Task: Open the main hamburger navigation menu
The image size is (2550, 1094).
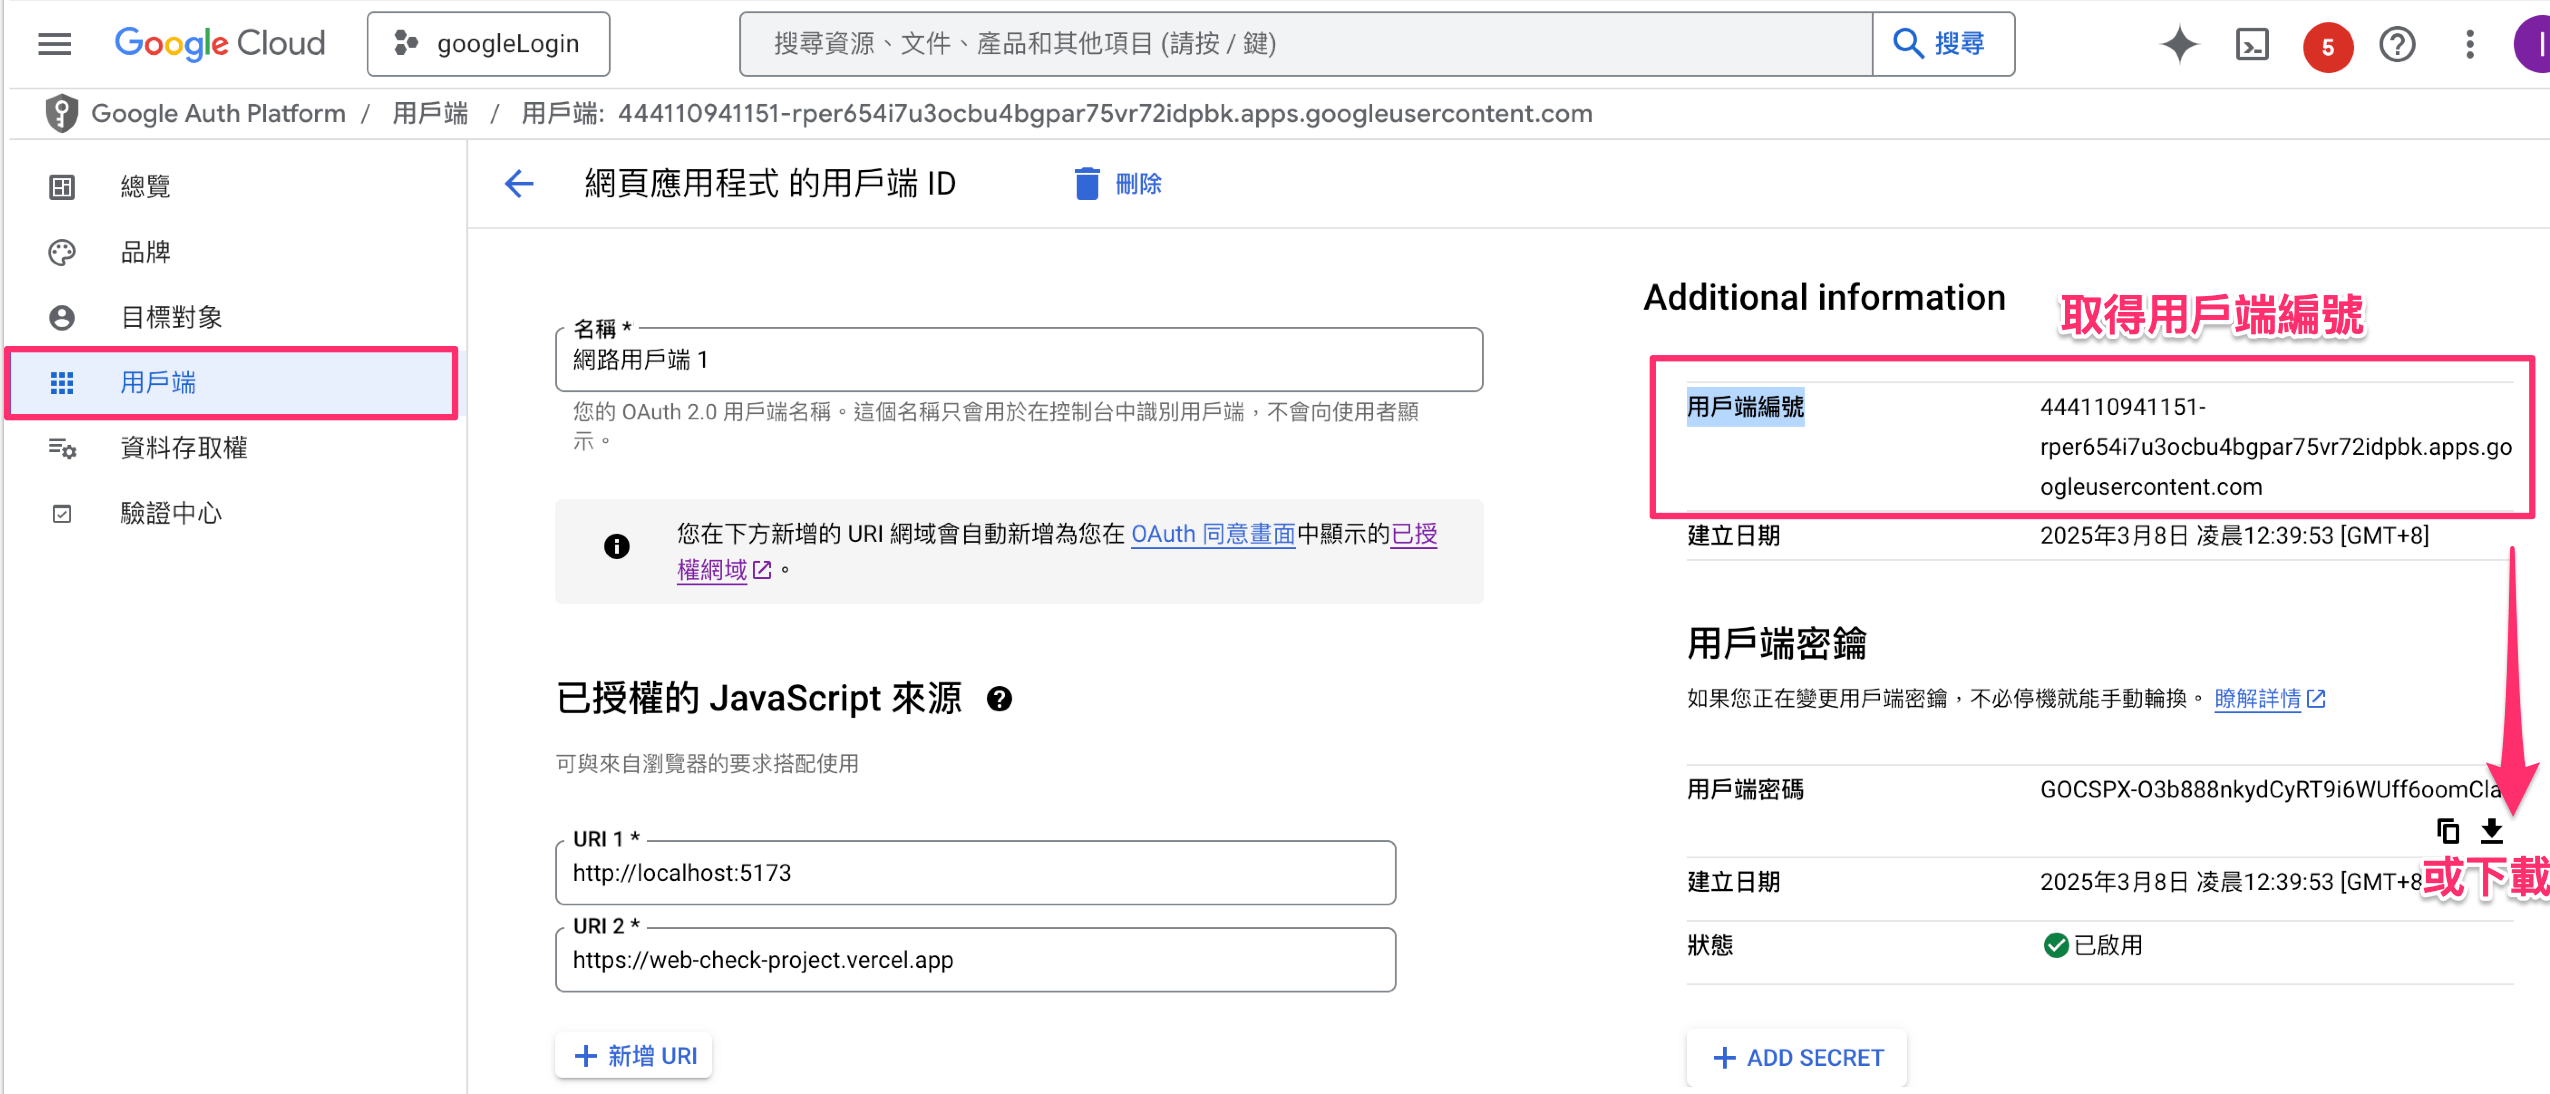Action: [54, 44]
